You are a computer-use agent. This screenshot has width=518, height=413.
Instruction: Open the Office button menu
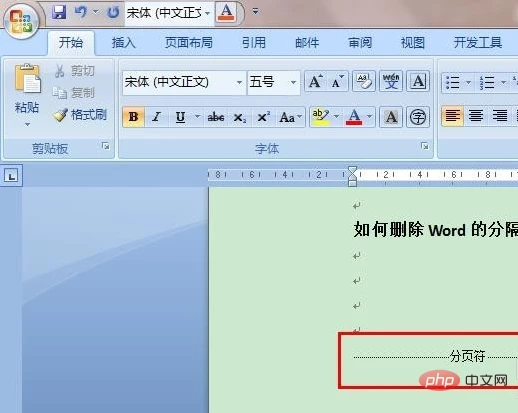(21, 21)
